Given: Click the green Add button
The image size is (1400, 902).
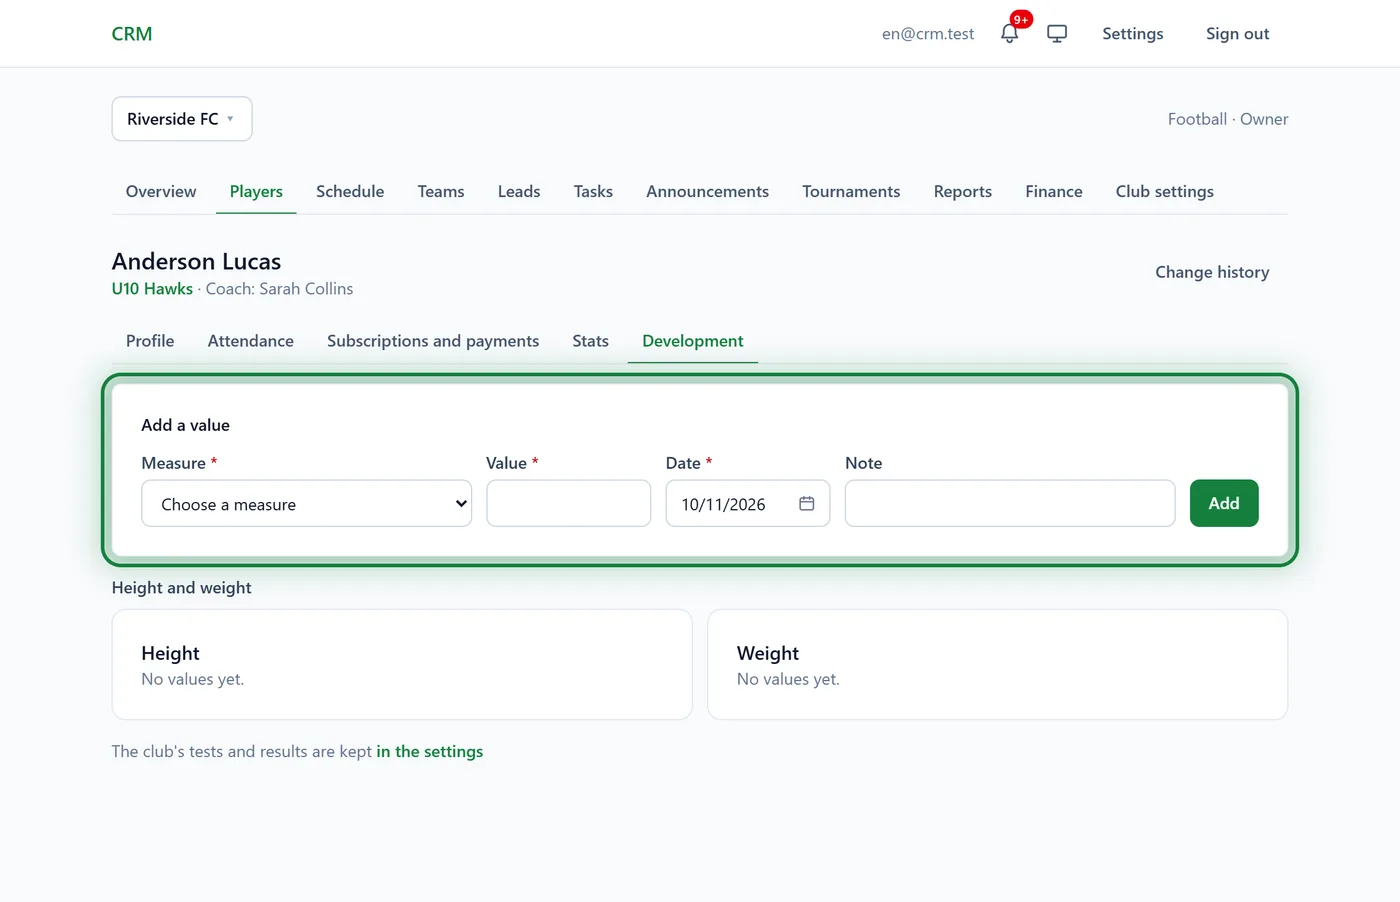Looking at the screenshot, I should [x=1224, y=503].
